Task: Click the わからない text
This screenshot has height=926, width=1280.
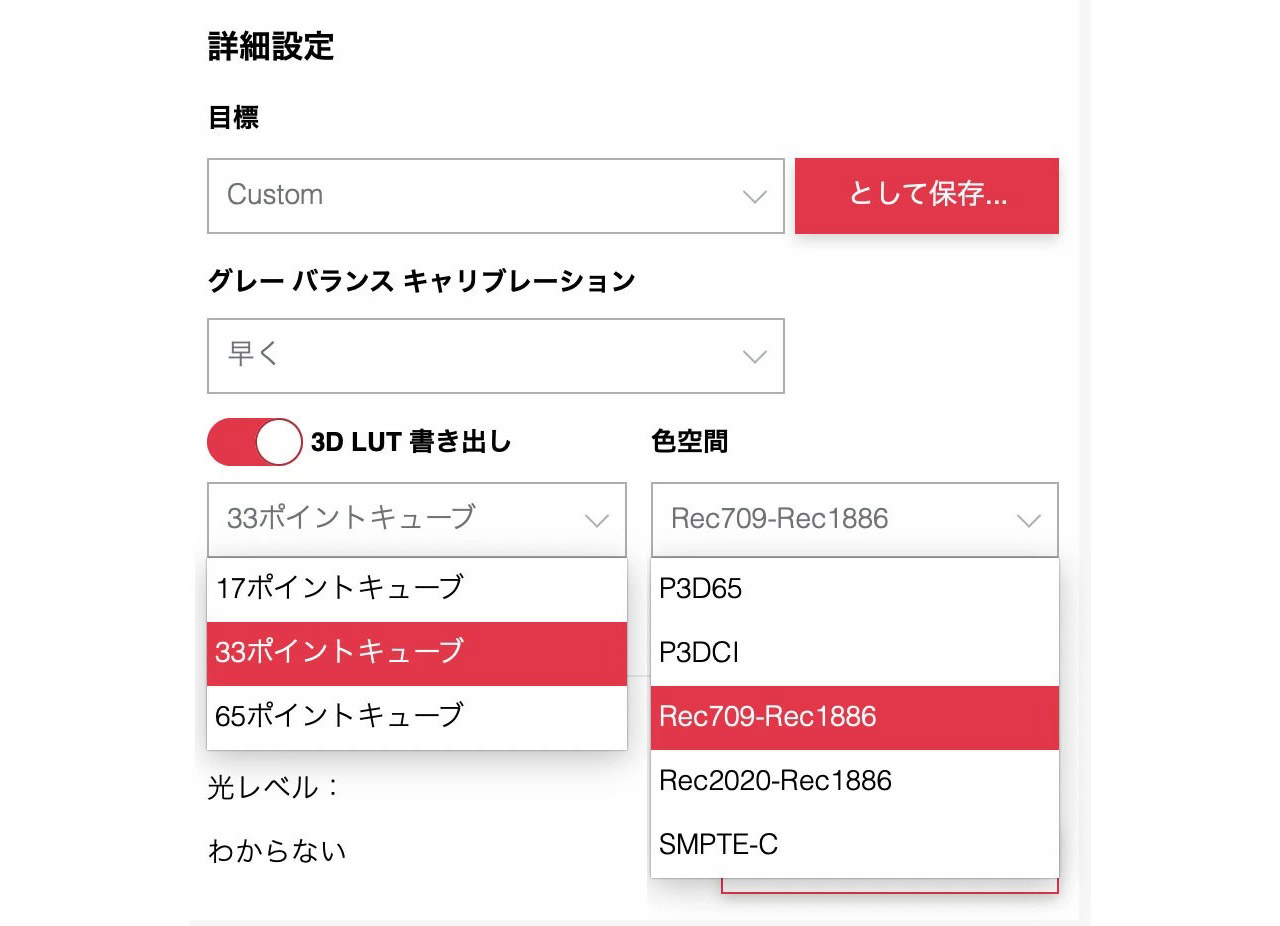Action: 277,852
